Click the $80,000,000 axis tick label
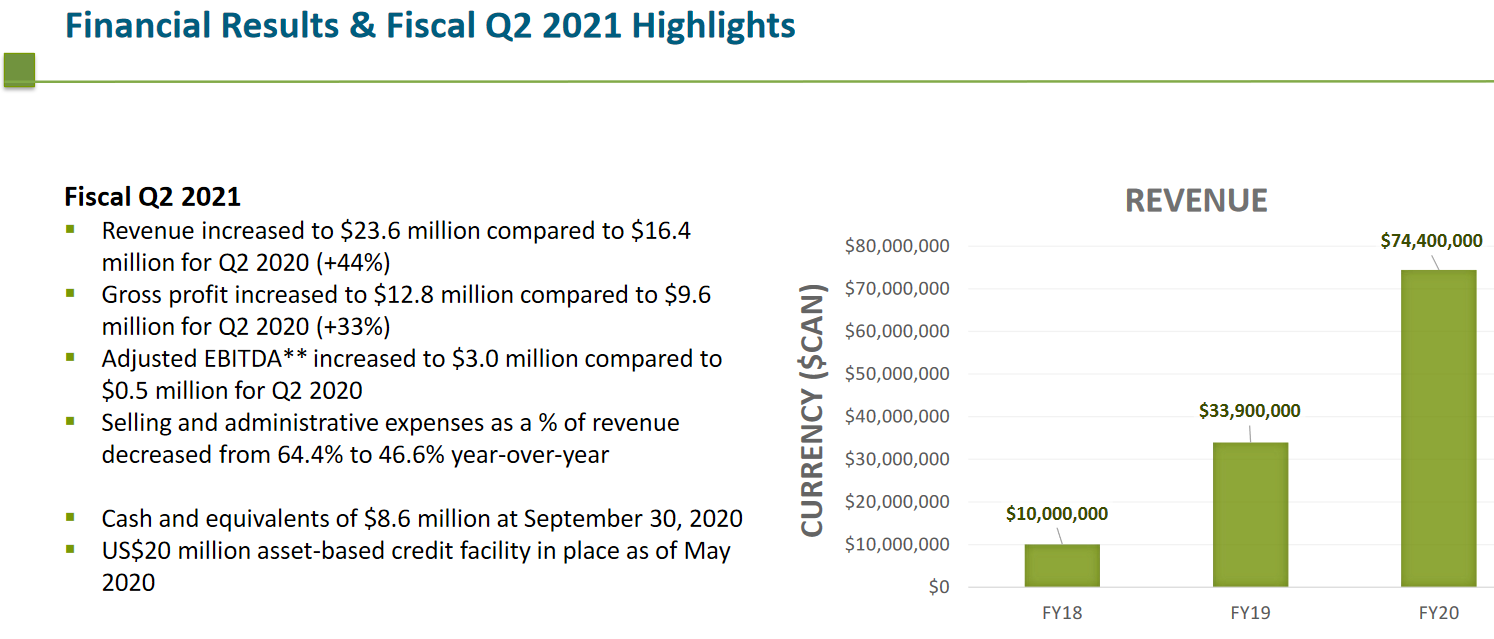This screenshot has width=1494, height=639. tap(897, 246)
